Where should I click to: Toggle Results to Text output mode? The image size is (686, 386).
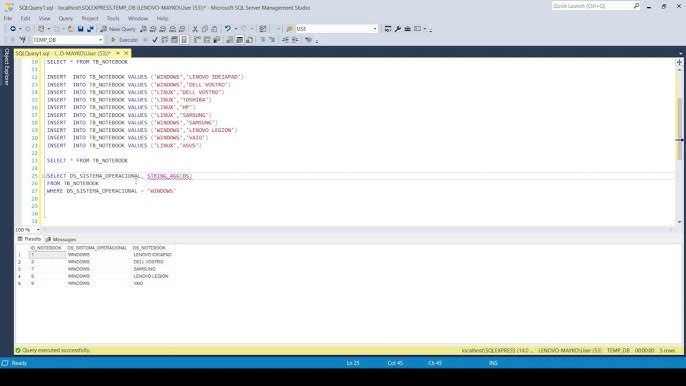coord(230,40)
